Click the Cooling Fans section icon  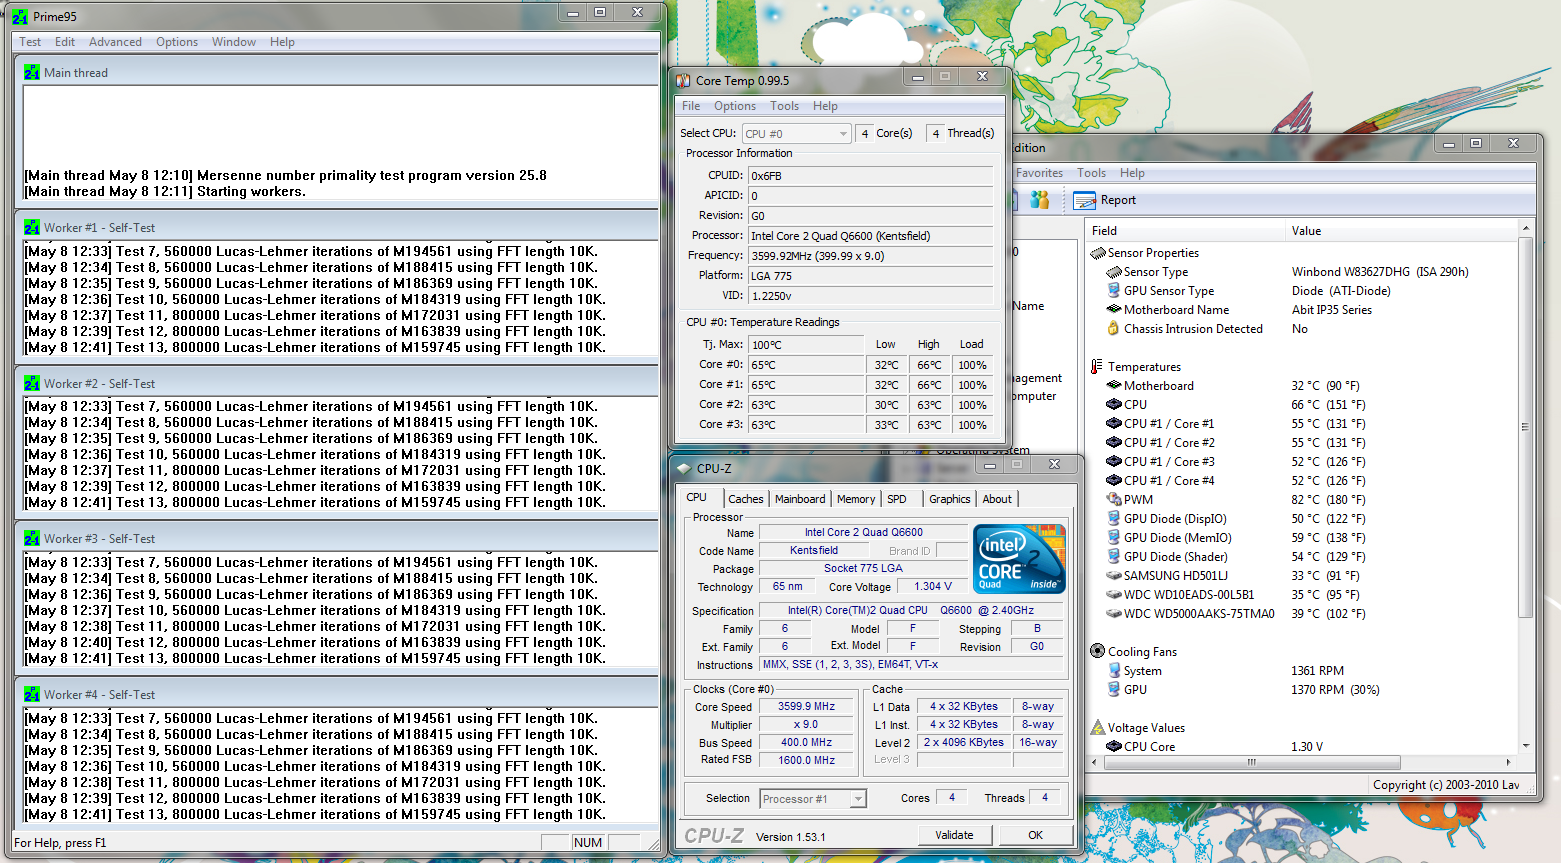click(x=1098, y=651)
